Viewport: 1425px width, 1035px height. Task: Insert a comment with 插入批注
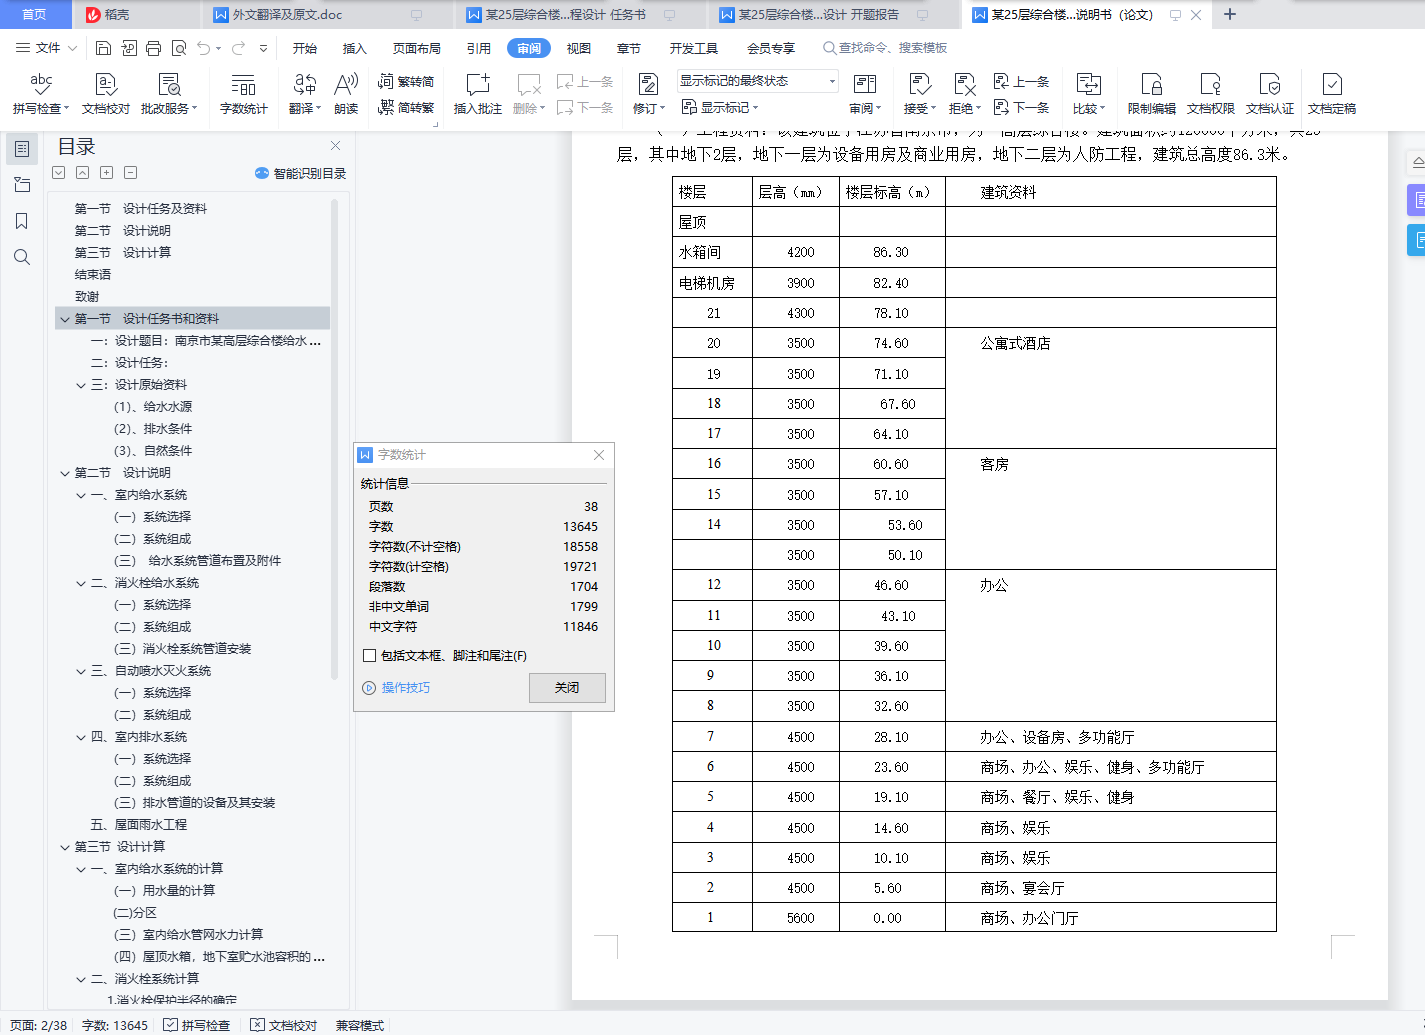(x=478, y=94)
